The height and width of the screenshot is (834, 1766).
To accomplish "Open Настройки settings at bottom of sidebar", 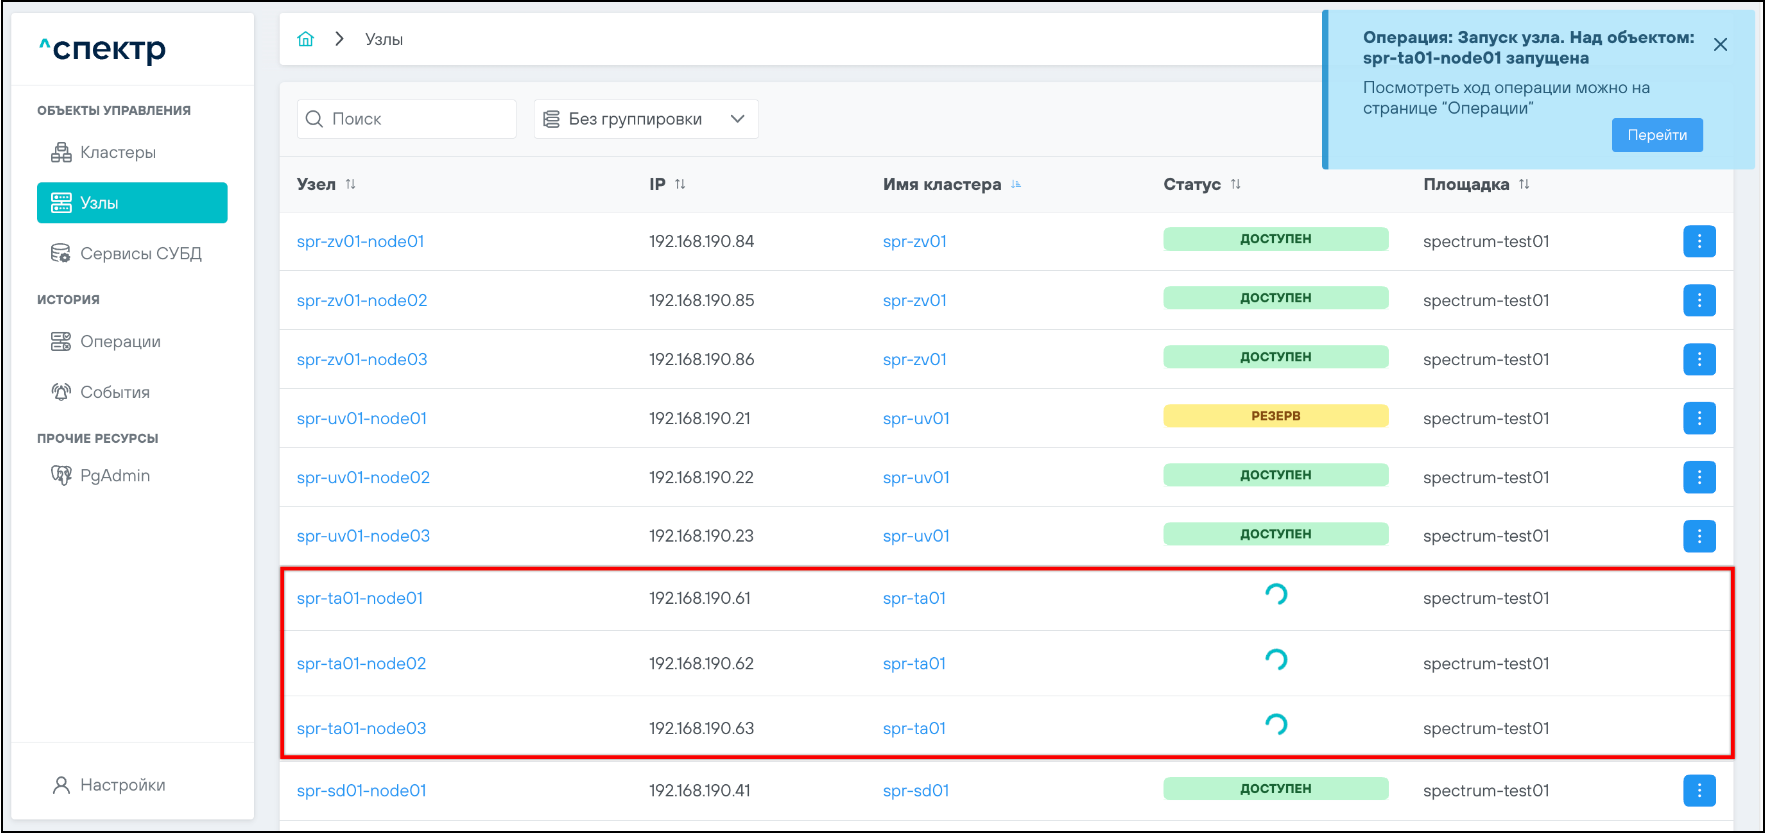I will click(122, 785).
